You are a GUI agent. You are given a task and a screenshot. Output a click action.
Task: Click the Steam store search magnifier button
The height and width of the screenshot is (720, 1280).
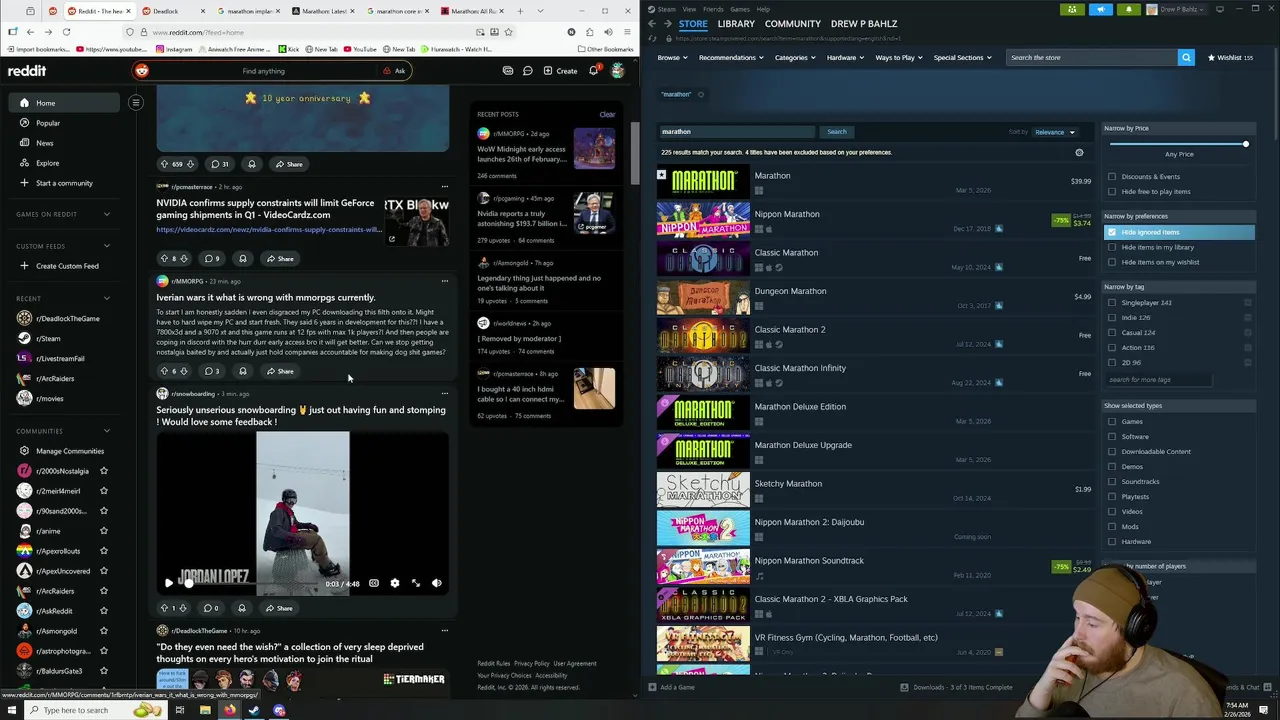coord(1186,57)
